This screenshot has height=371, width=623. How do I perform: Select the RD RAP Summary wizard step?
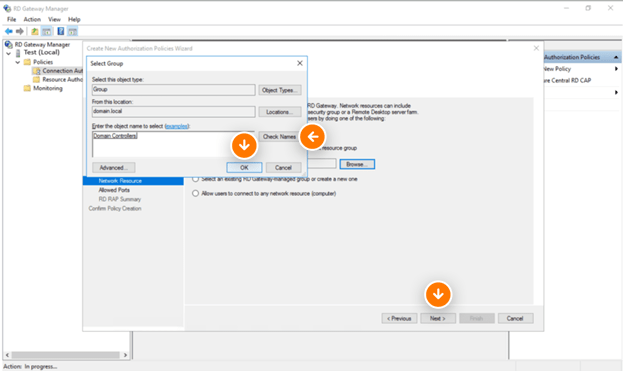pos(120,199)
